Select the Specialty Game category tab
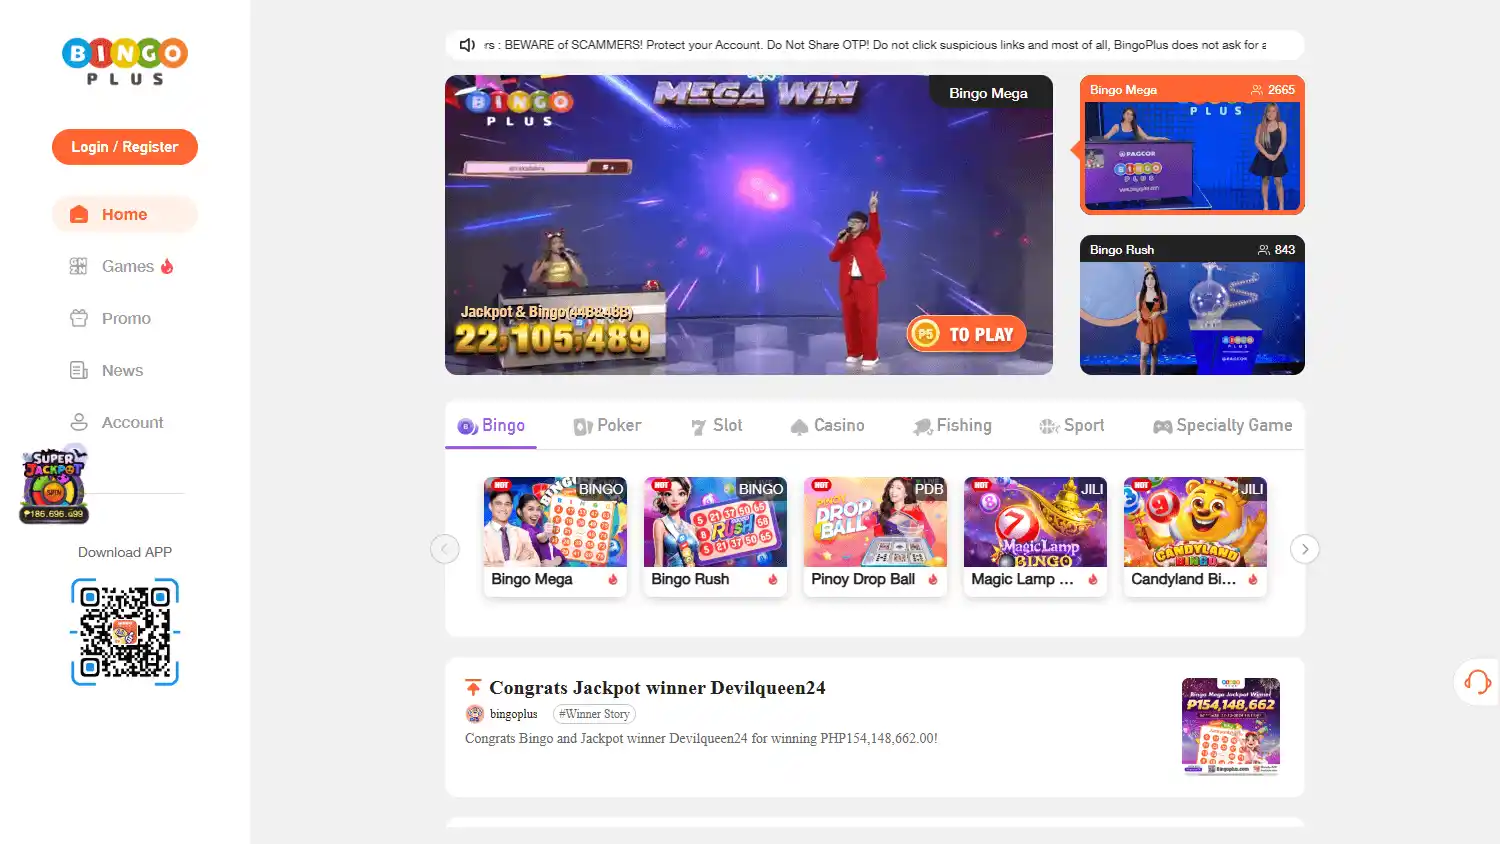The image size is (1500, 844). coord(1222,426)
